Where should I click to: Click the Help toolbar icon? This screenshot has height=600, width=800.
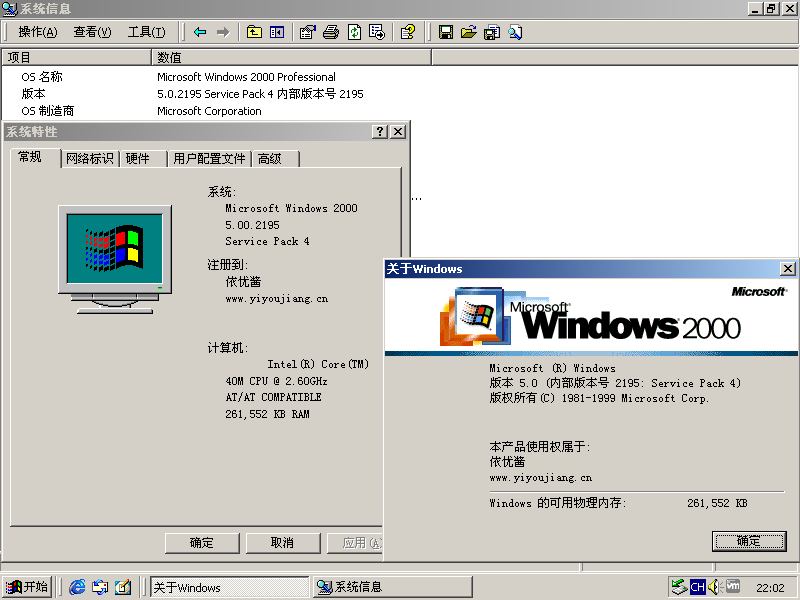coord(408,32)
